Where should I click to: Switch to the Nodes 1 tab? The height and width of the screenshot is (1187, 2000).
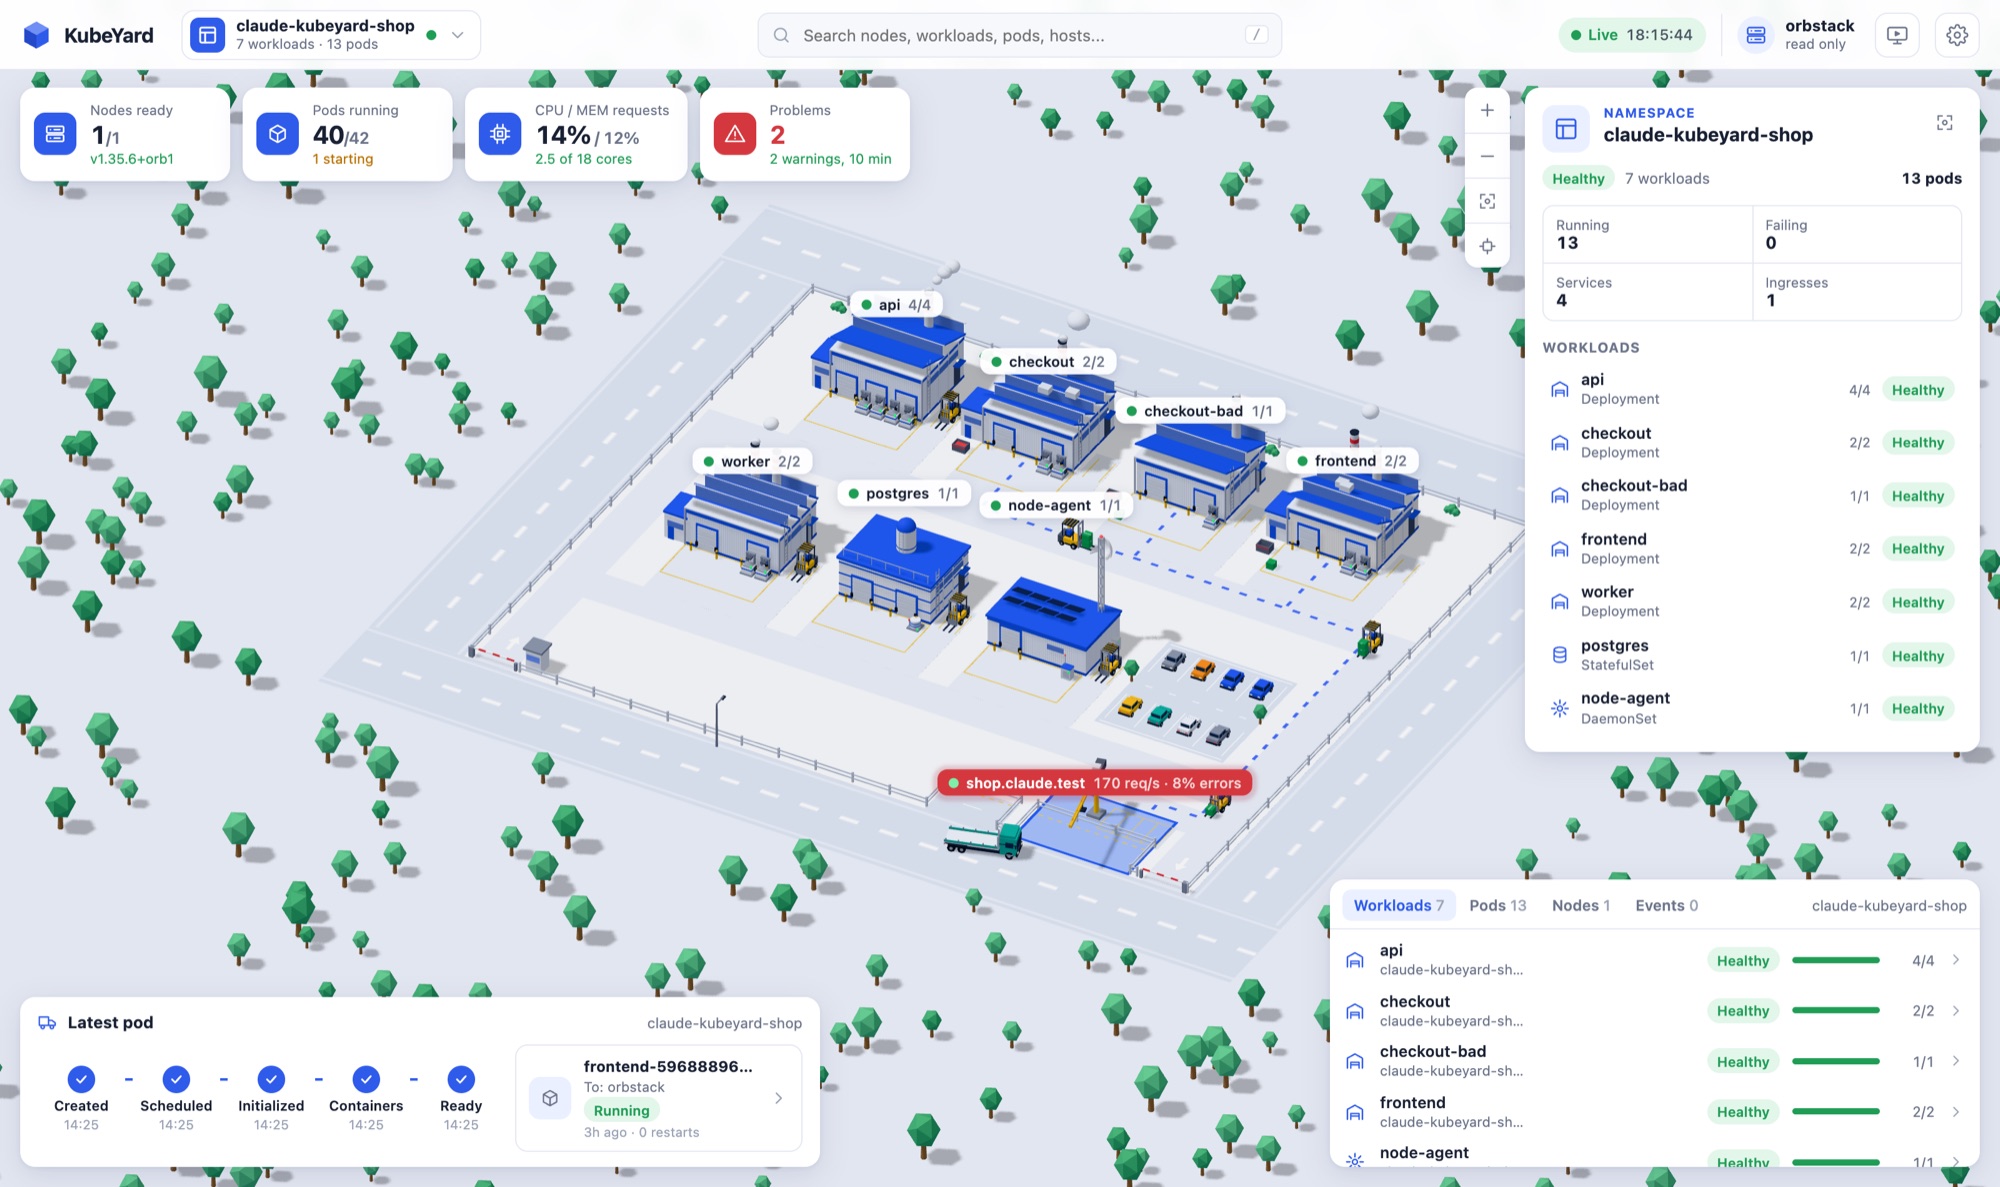click(x=1581, y=905)
